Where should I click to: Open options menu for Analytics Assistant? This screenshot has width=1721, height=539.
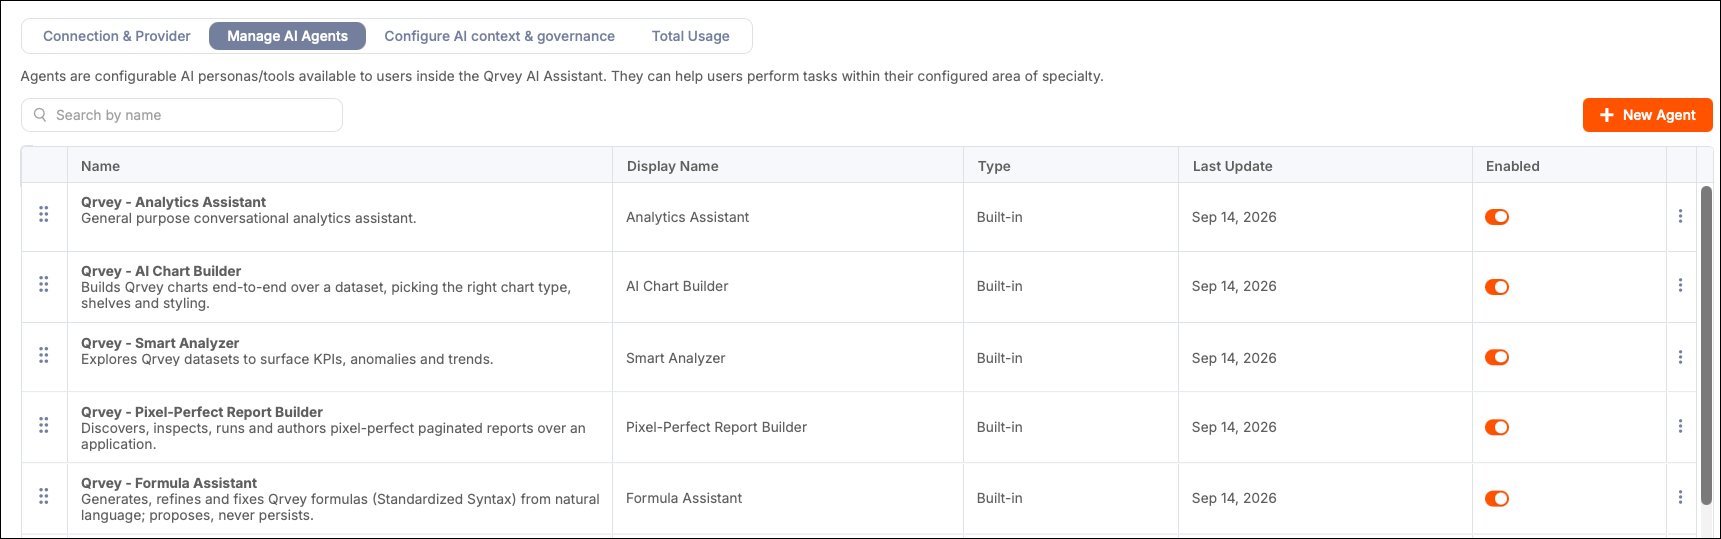(1680, 216)
